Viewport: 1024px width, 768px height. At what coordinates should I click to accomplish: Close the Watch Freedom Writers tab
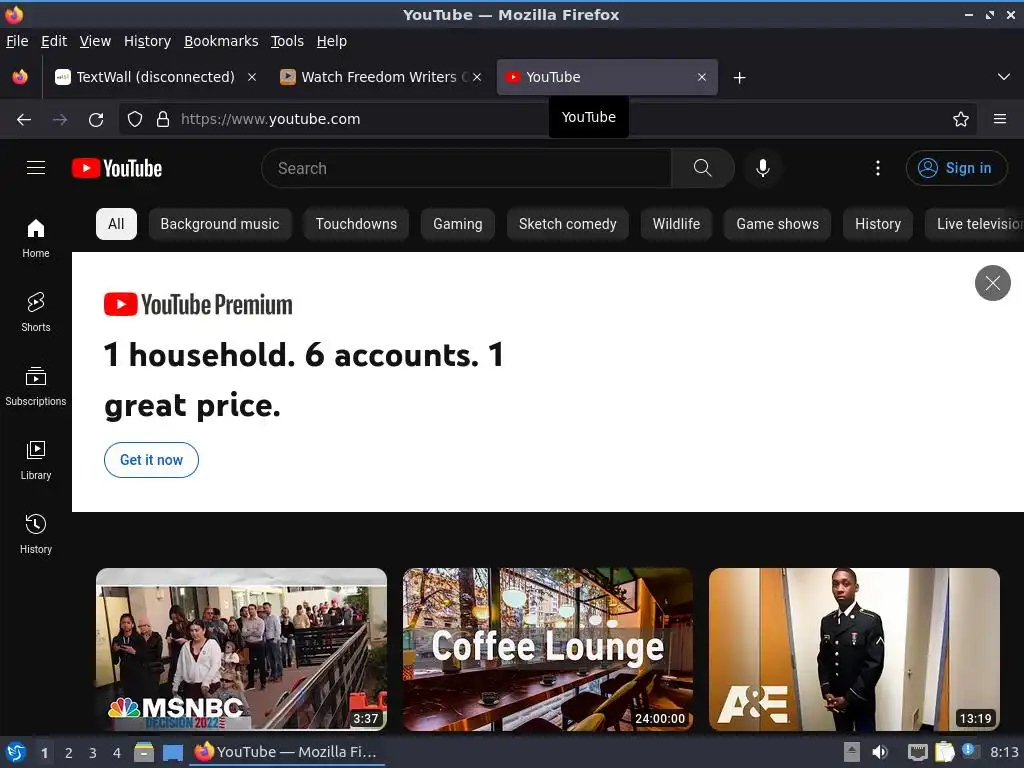[477, 77]
